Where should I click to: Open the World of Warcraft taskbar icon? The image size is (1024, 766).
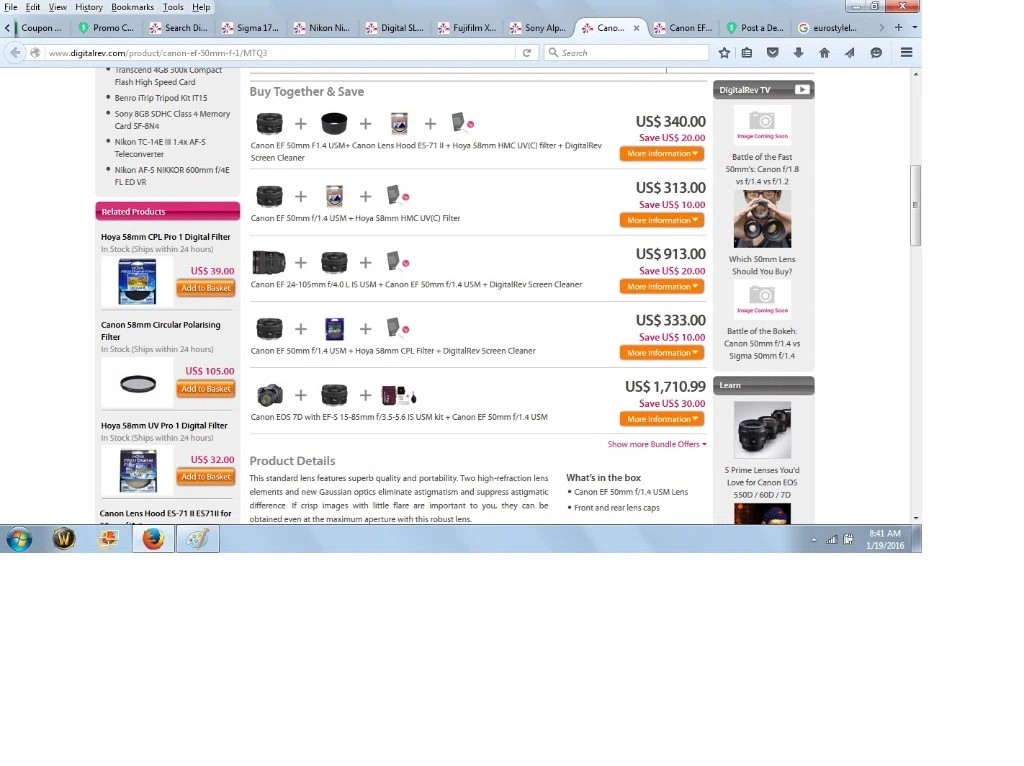coord(64,539)
